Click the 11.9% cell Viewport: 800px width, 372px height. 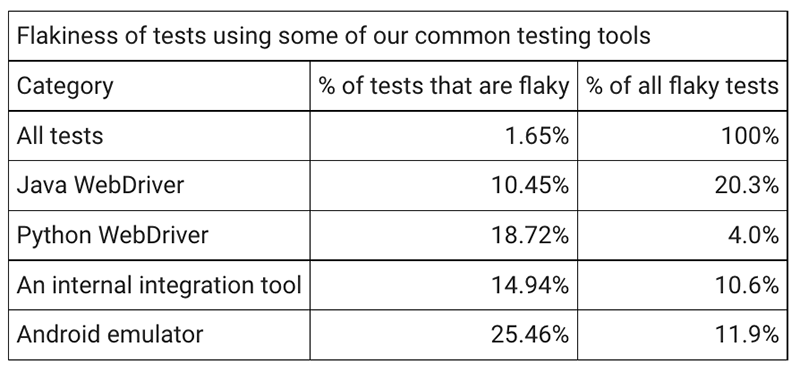pyautogui.click(x=747, y=335)
